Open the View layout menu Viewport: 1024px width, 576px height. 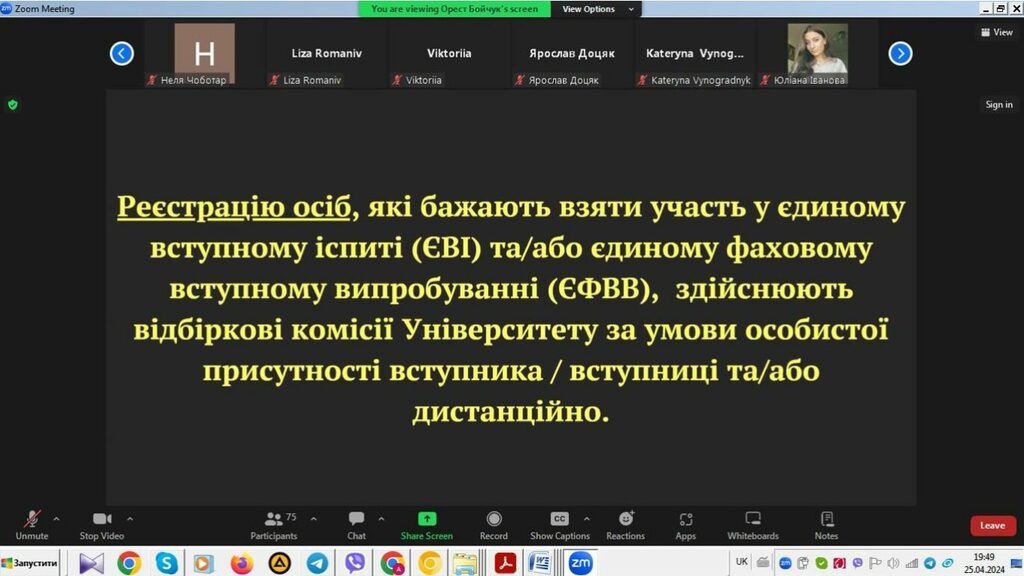[996, 32]
